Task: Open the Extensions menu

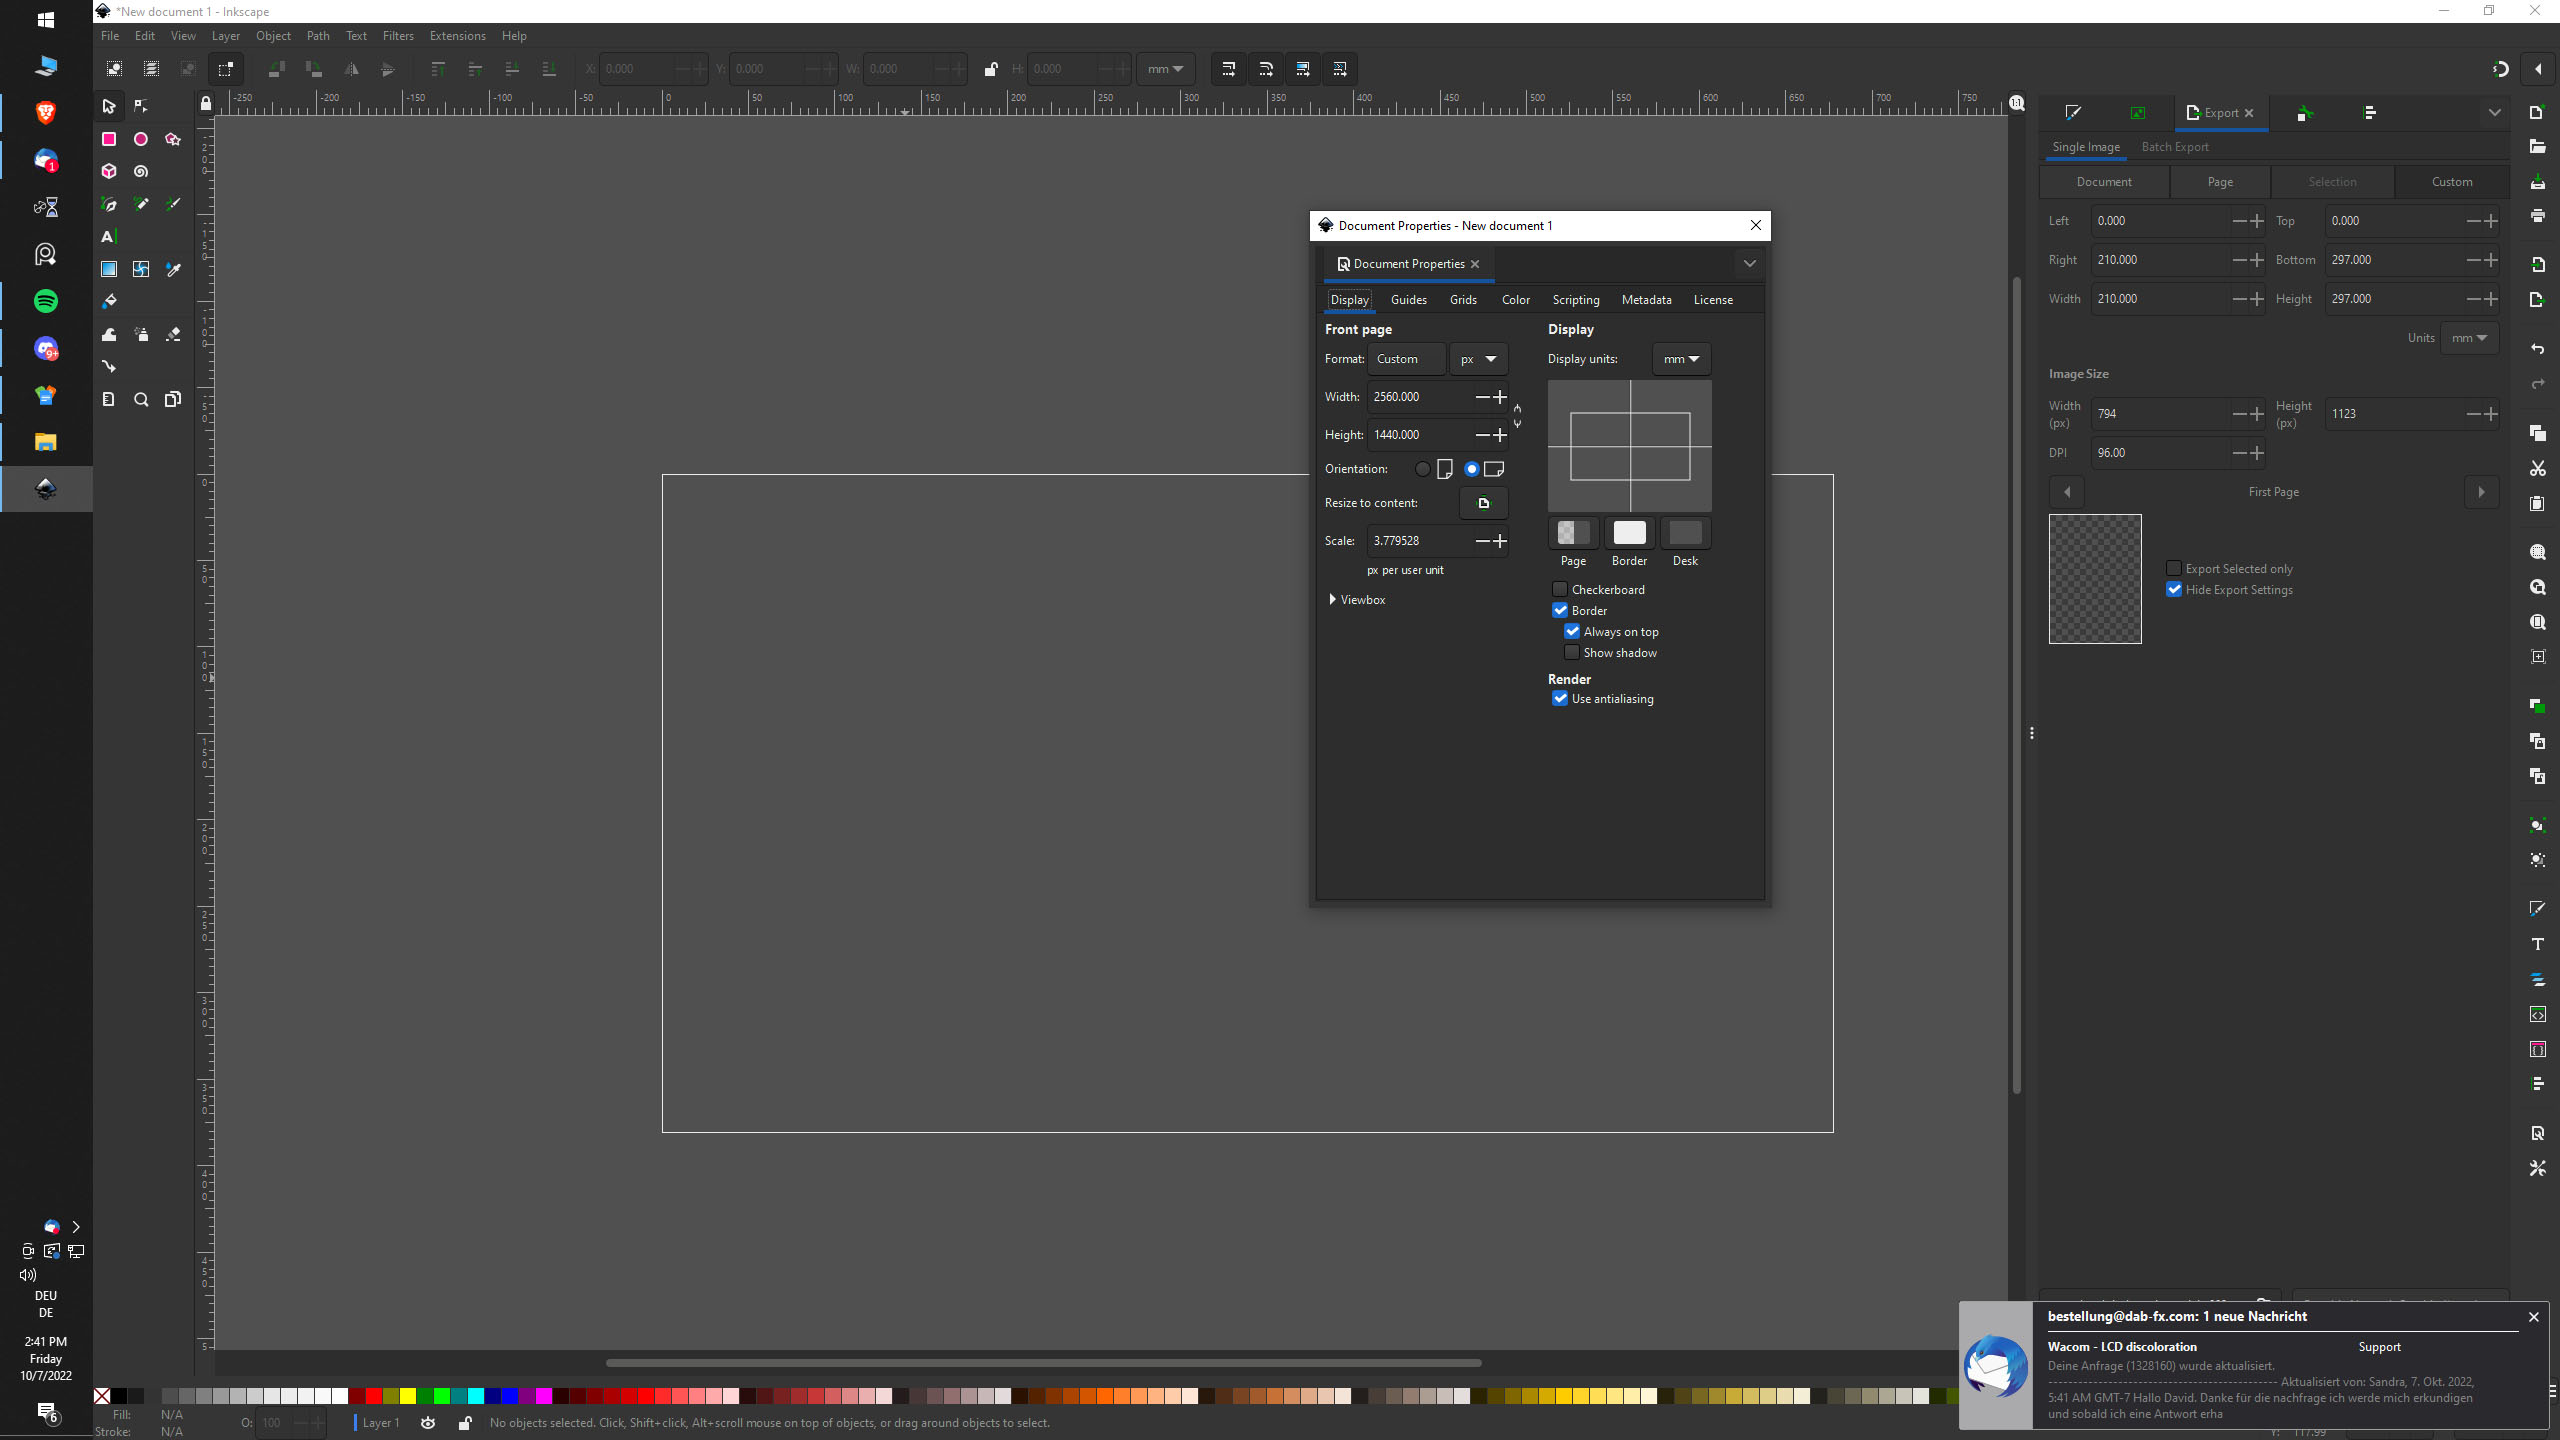Action: (x=457, y=35)
